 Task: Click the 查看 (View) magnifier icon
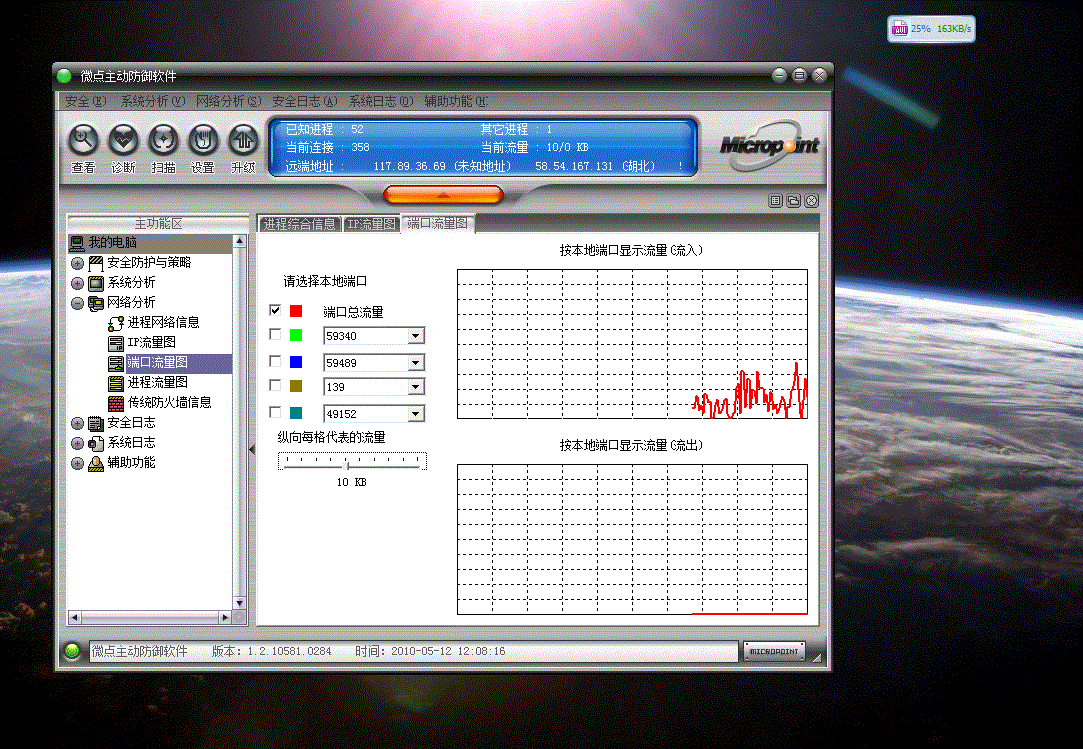pyautogui.click(x=83, y=140)
